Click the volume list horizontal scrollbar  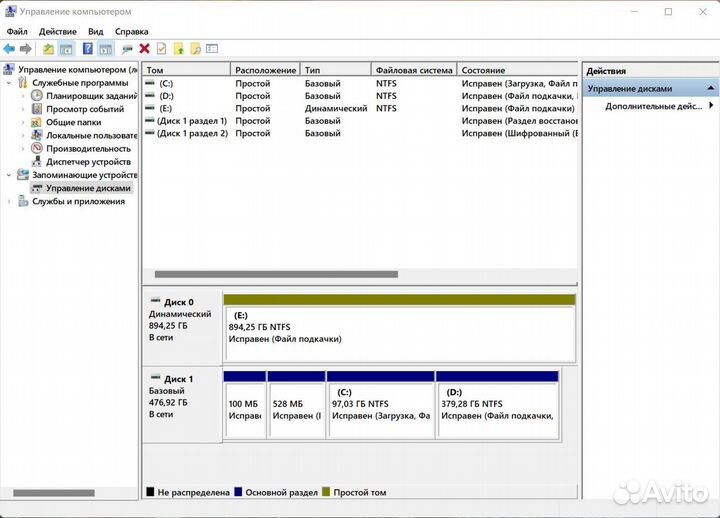276,274
